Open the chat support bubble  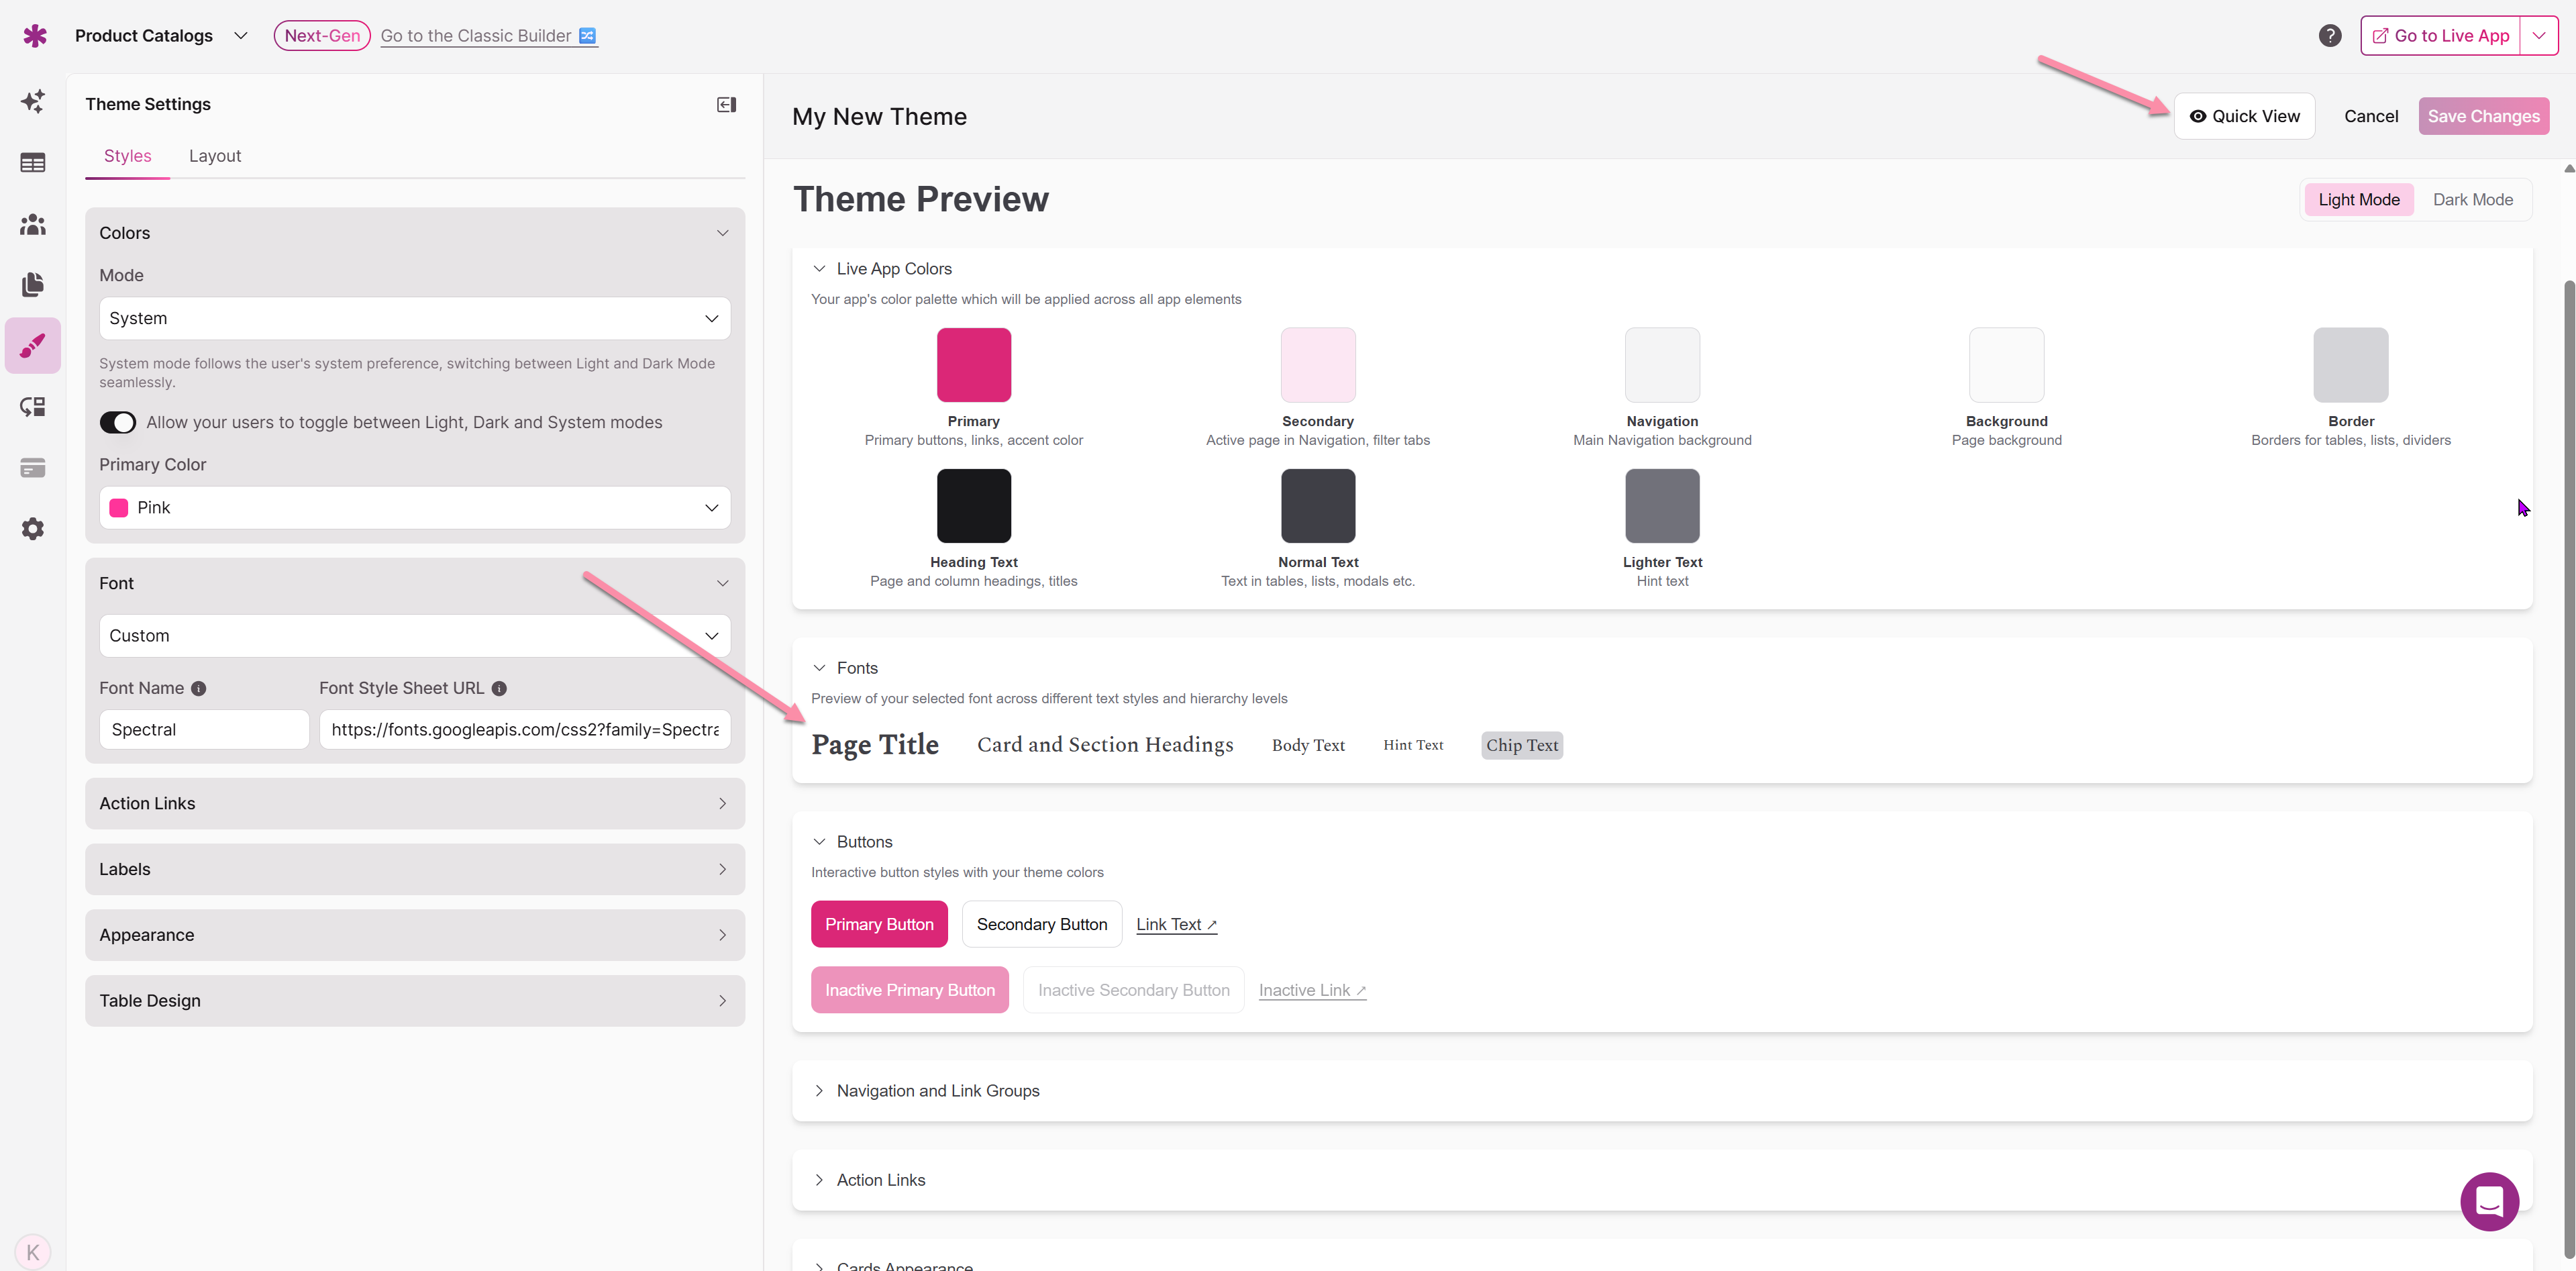(x=2489, y=1201)
